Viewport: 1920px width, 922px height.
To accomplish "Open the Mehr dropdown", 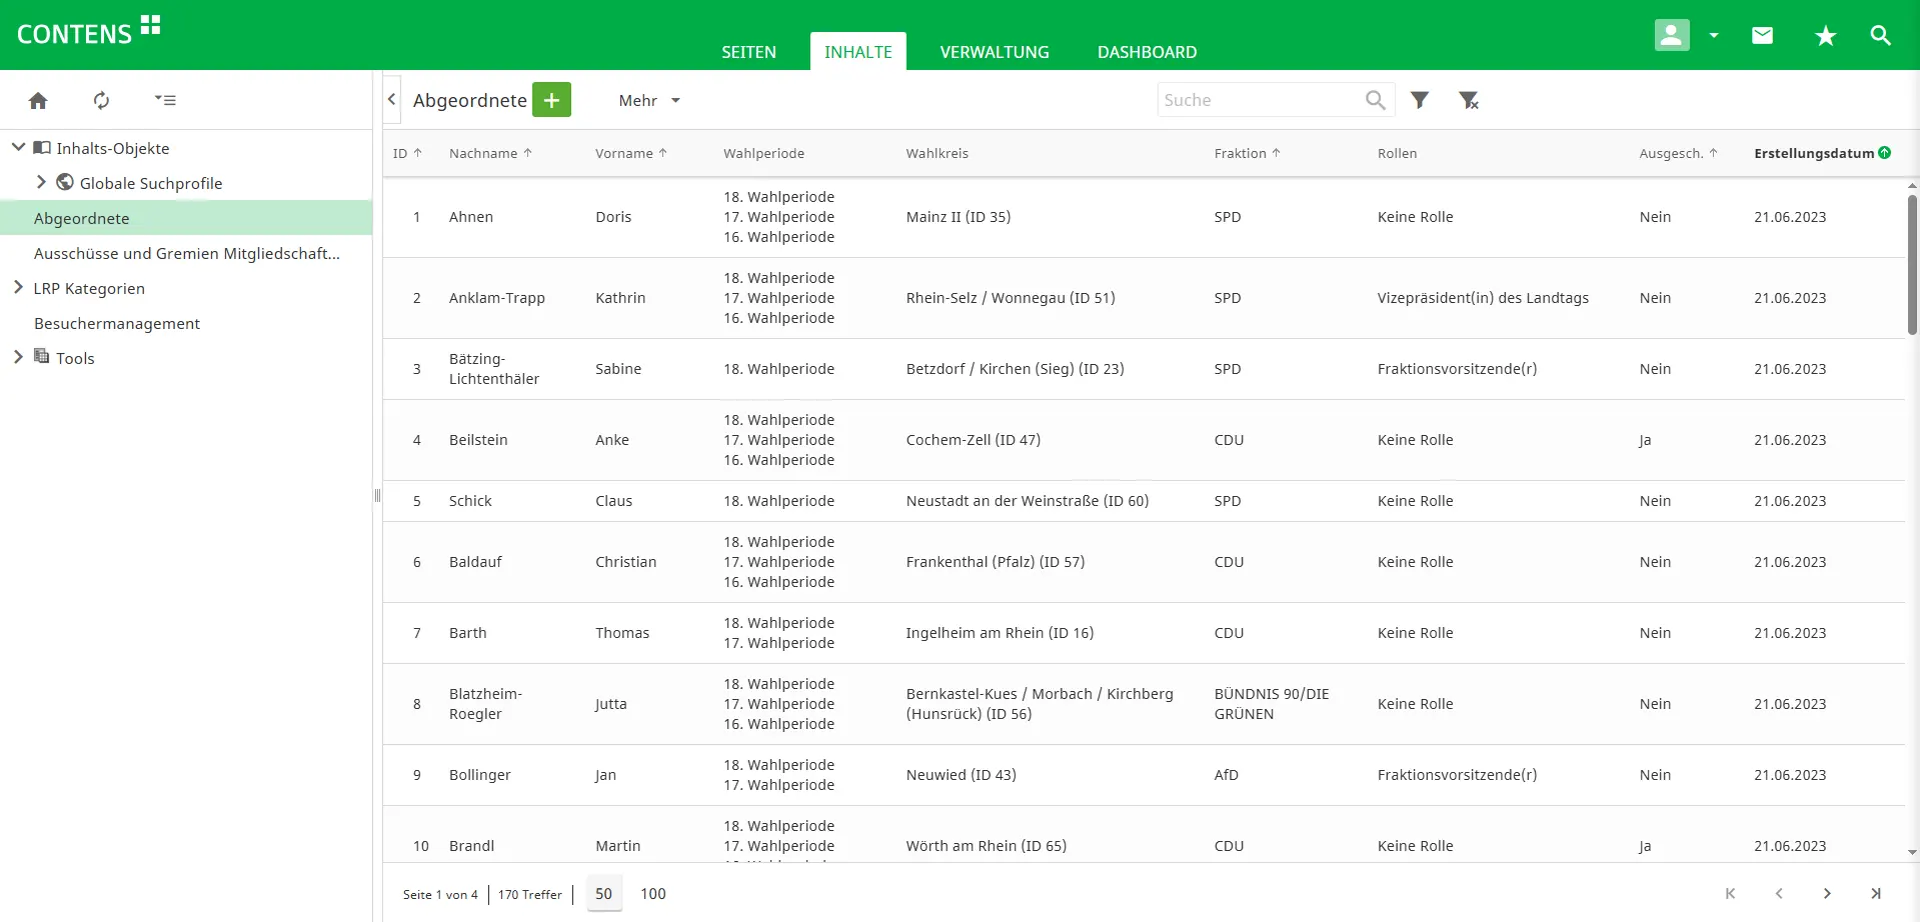I will pyautogui.click(x=648, y=100).
